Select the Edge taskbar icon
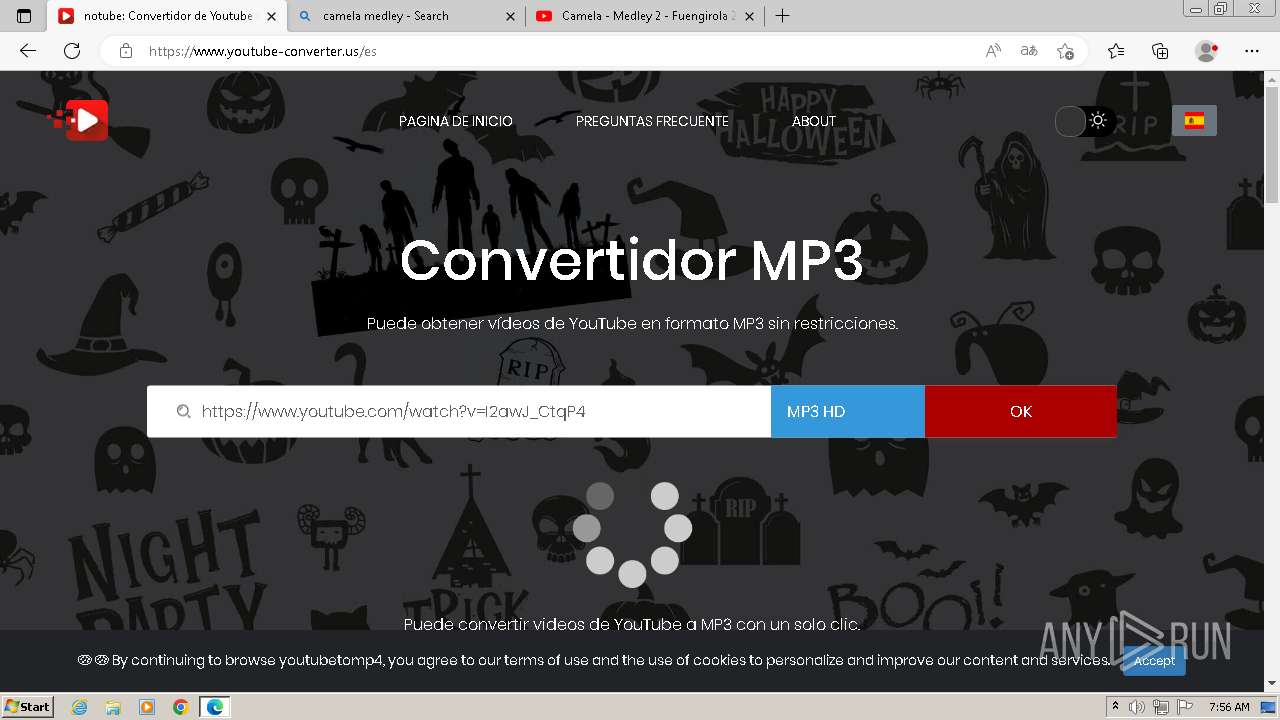The height and width of the screenshot is (720, 1280). [x=215, y=707]
